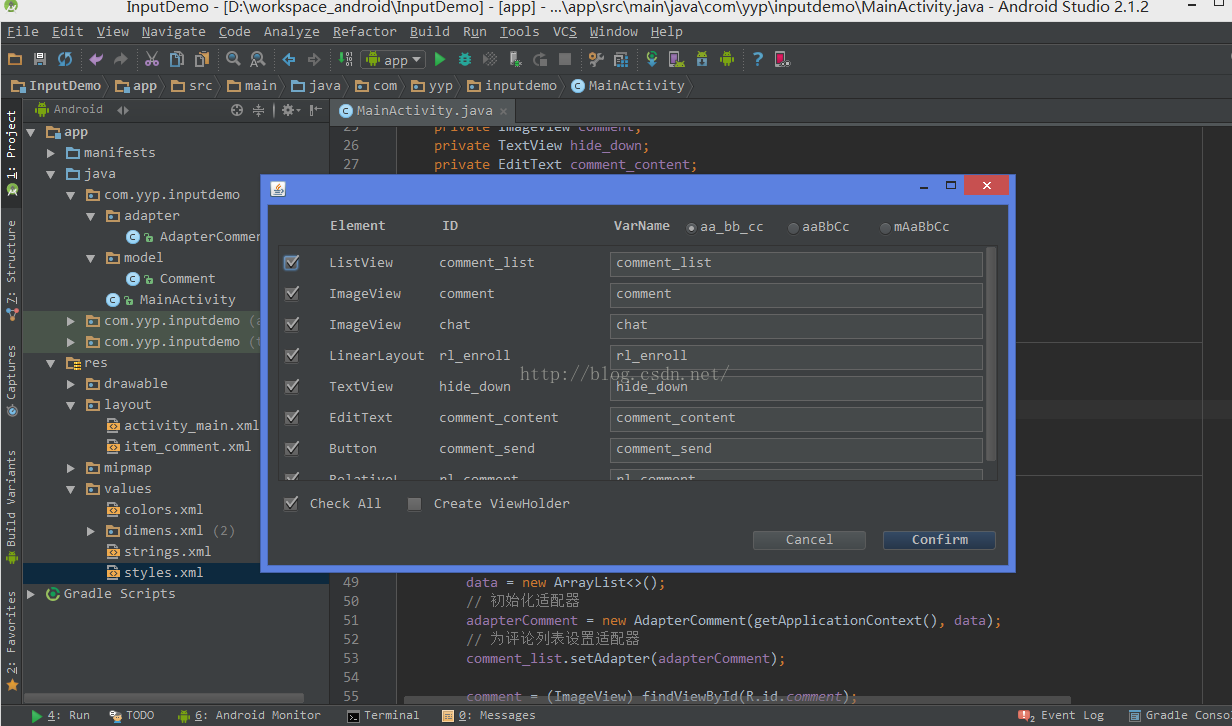
Task: Click the green Run app button
Action: 440,60
